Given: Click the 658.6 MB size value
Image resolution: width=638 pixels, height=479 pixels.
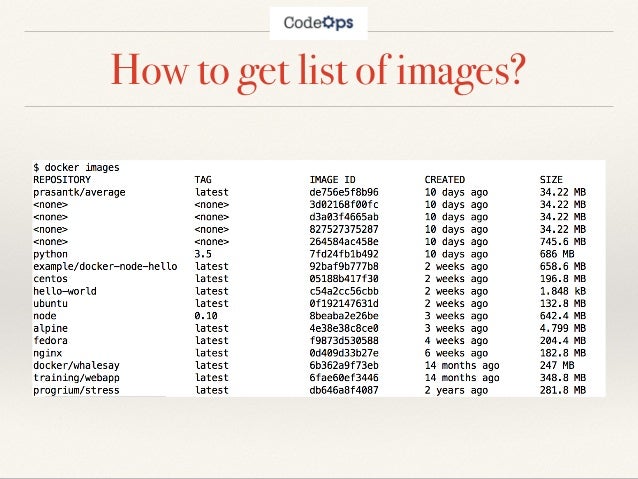Looking at the screenshot, I should coord(563,266).
